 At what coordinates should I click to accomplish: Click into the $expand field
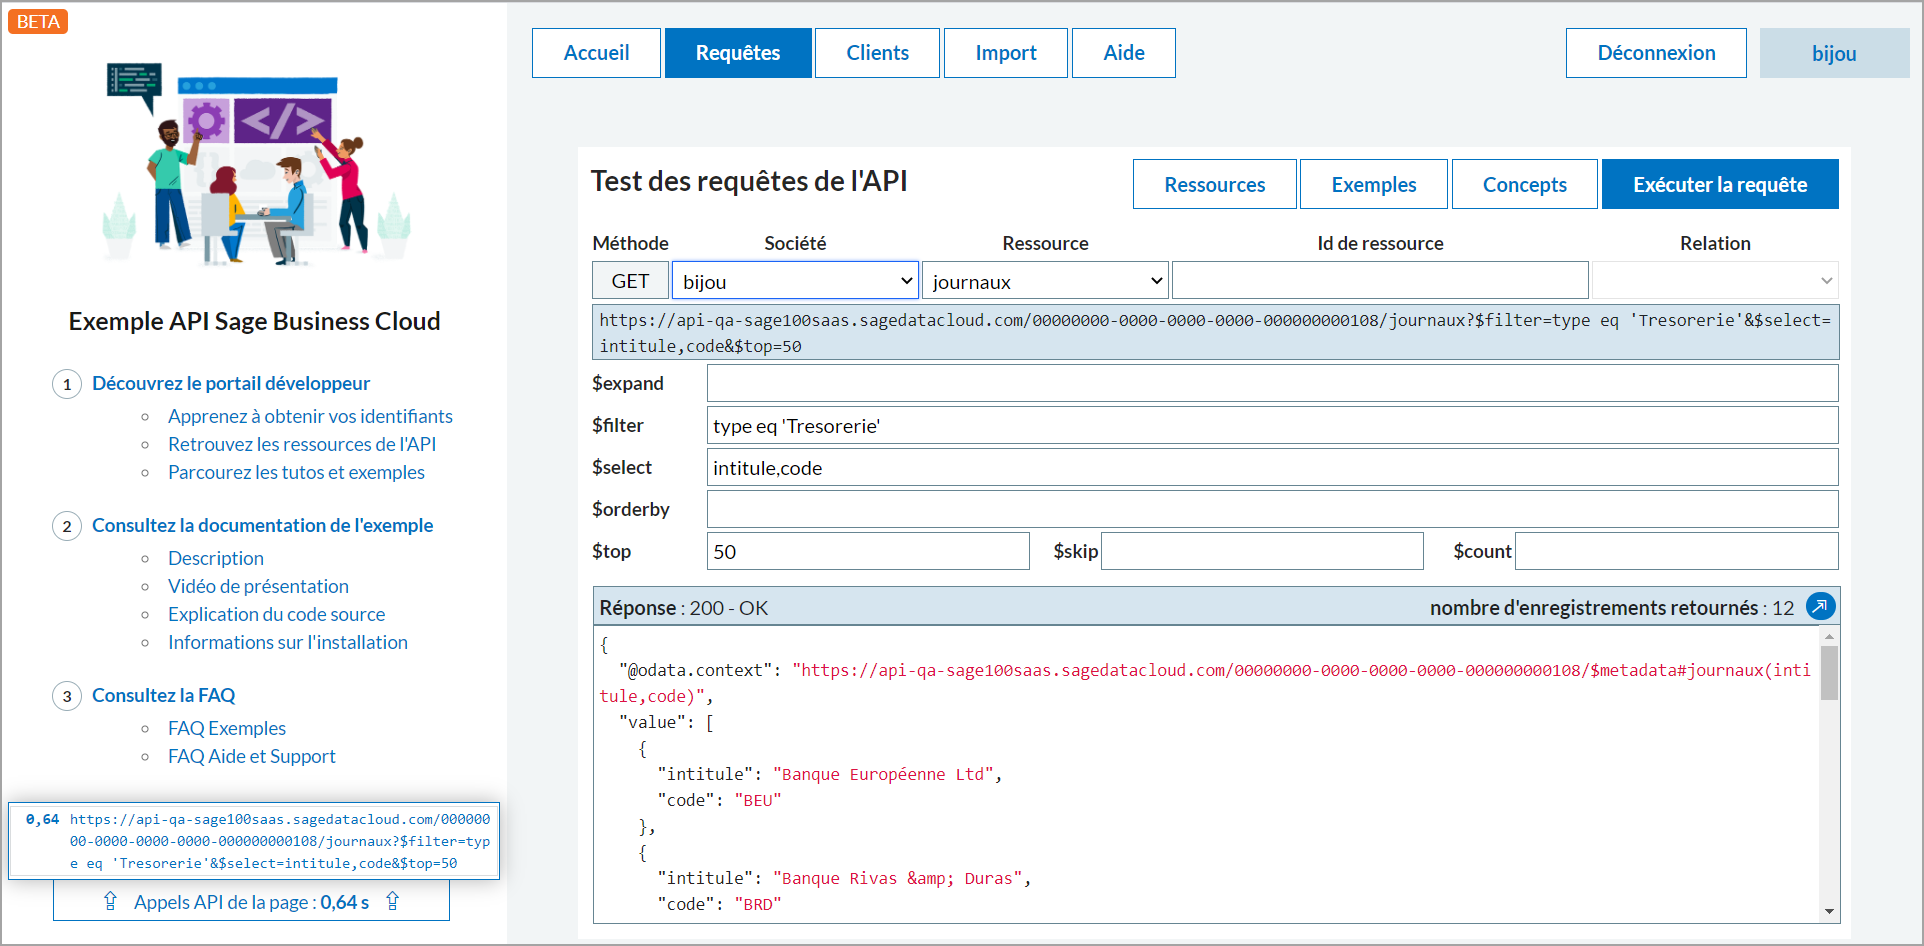(x=1272, y=383)
